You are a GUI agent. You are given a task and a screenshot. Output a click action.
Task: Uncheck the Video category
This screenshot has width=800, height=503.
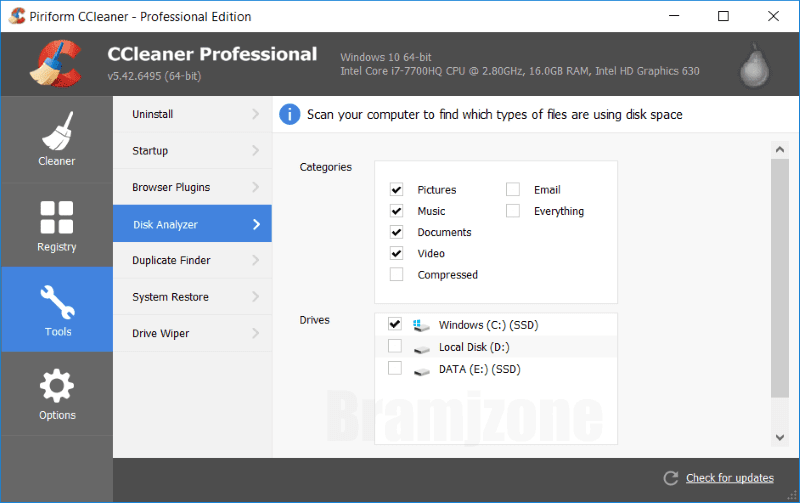coord(396,253)
